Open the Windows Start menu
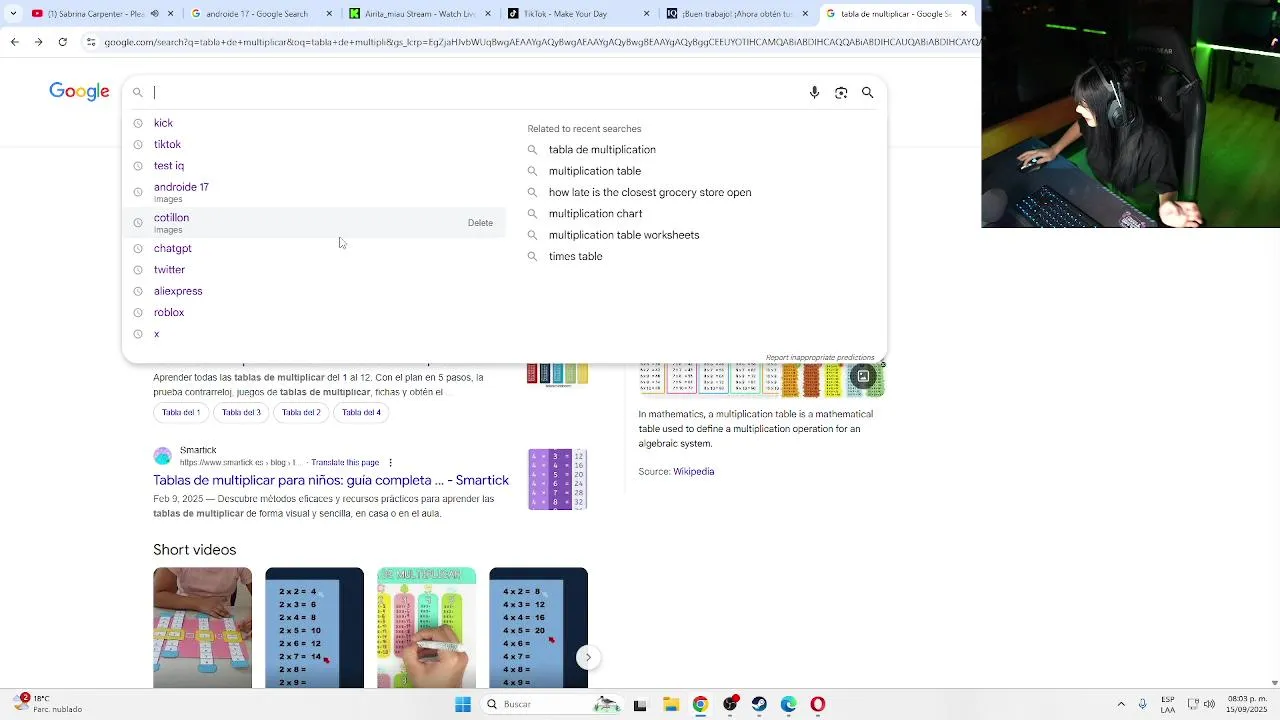 click(463, 705)
